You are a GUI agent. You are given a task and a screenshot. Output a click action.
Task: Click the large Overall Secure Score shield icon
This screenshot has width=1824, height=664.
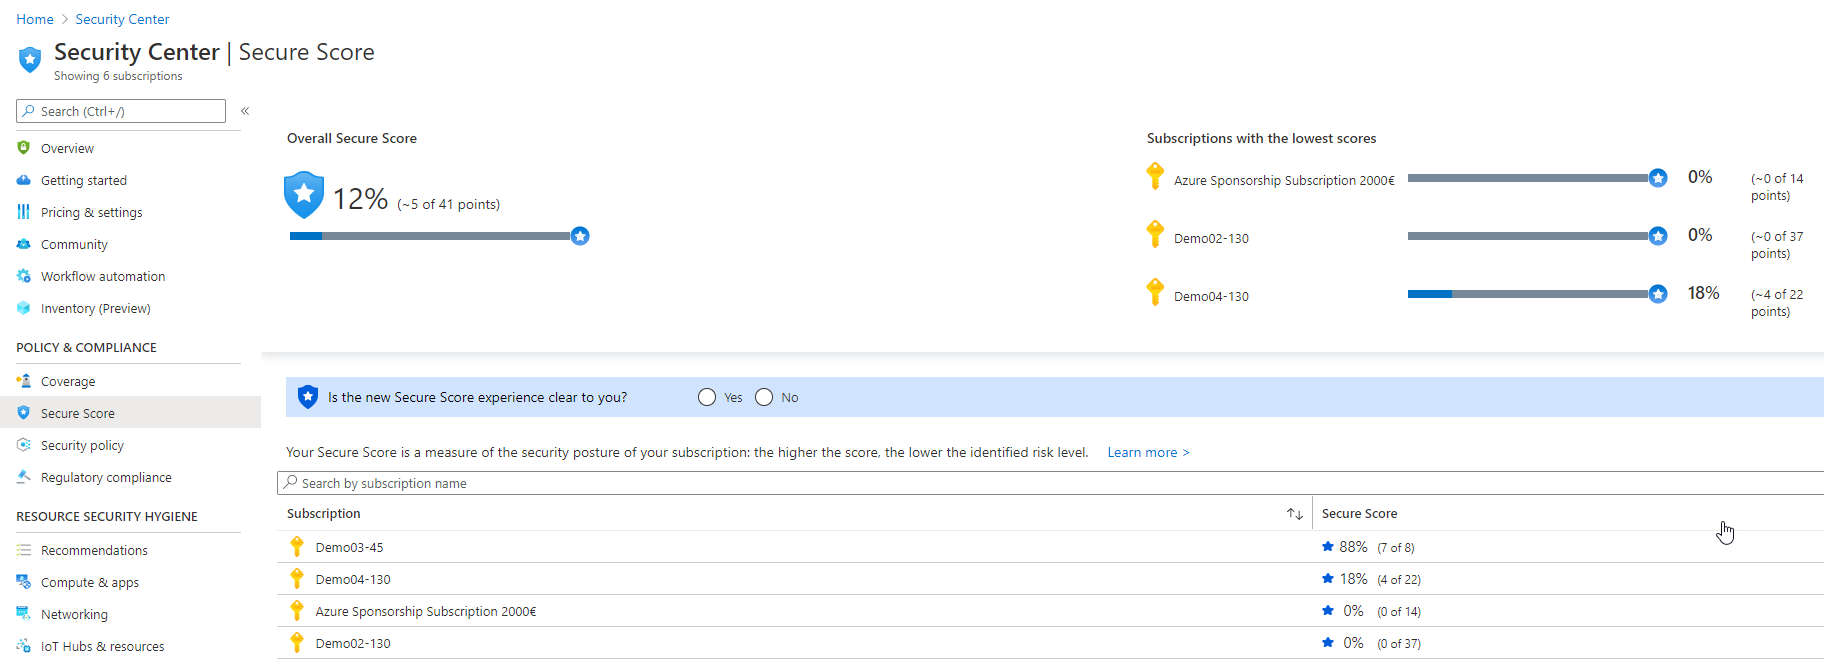304,195
